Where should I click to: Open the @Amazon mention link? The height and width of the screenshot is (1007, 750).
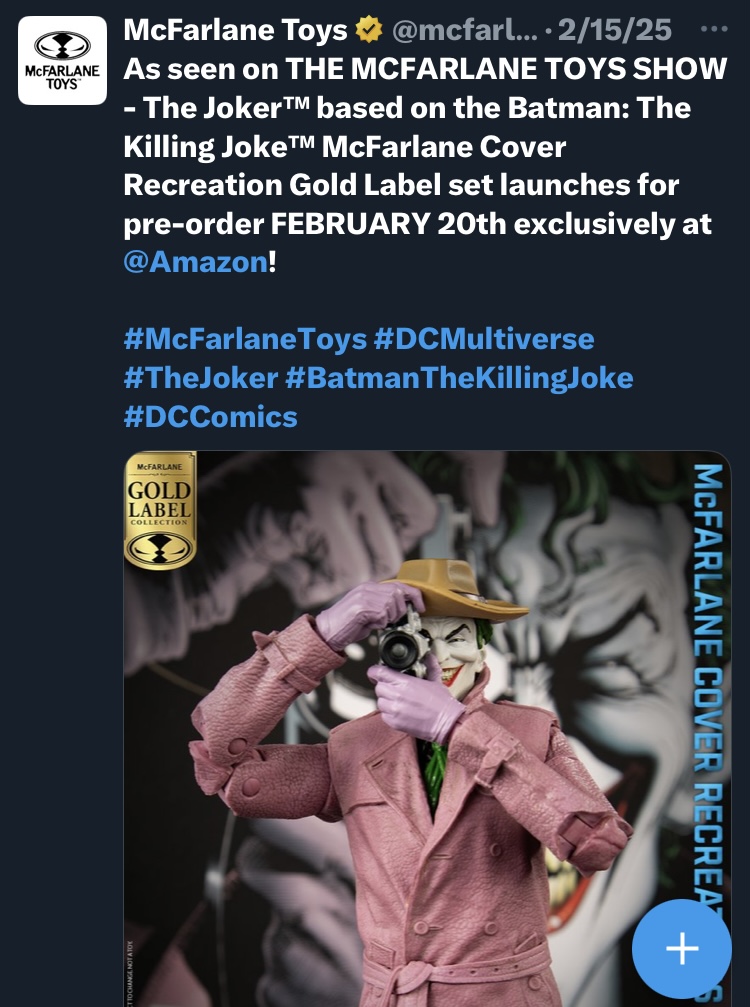click(x=196, y=263)
